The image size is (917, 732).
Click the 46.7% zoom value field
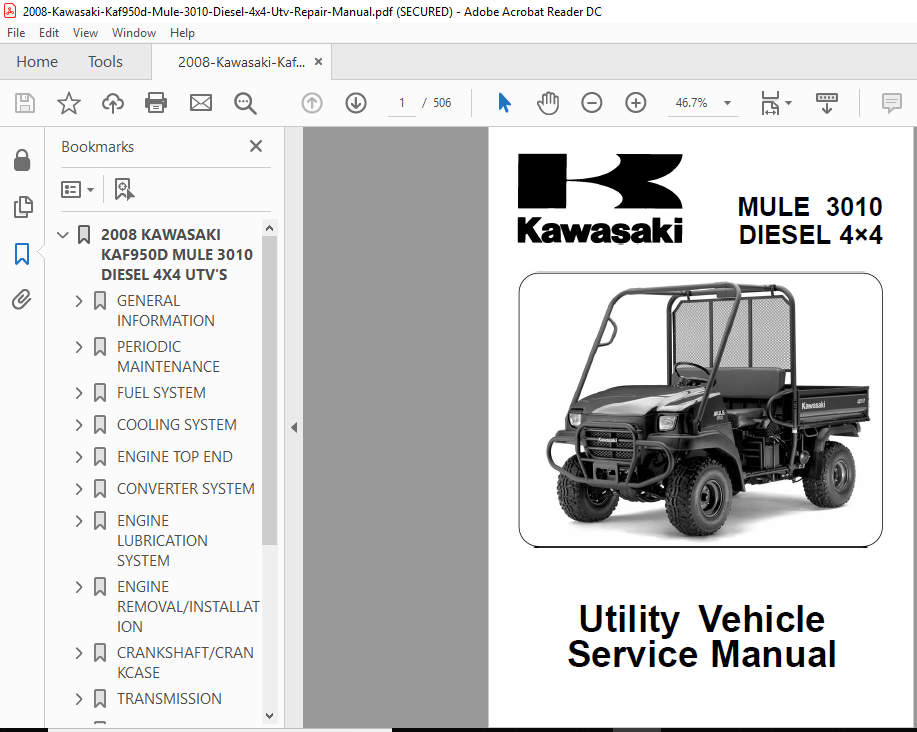pyautogui.click(x=691, y=103)
